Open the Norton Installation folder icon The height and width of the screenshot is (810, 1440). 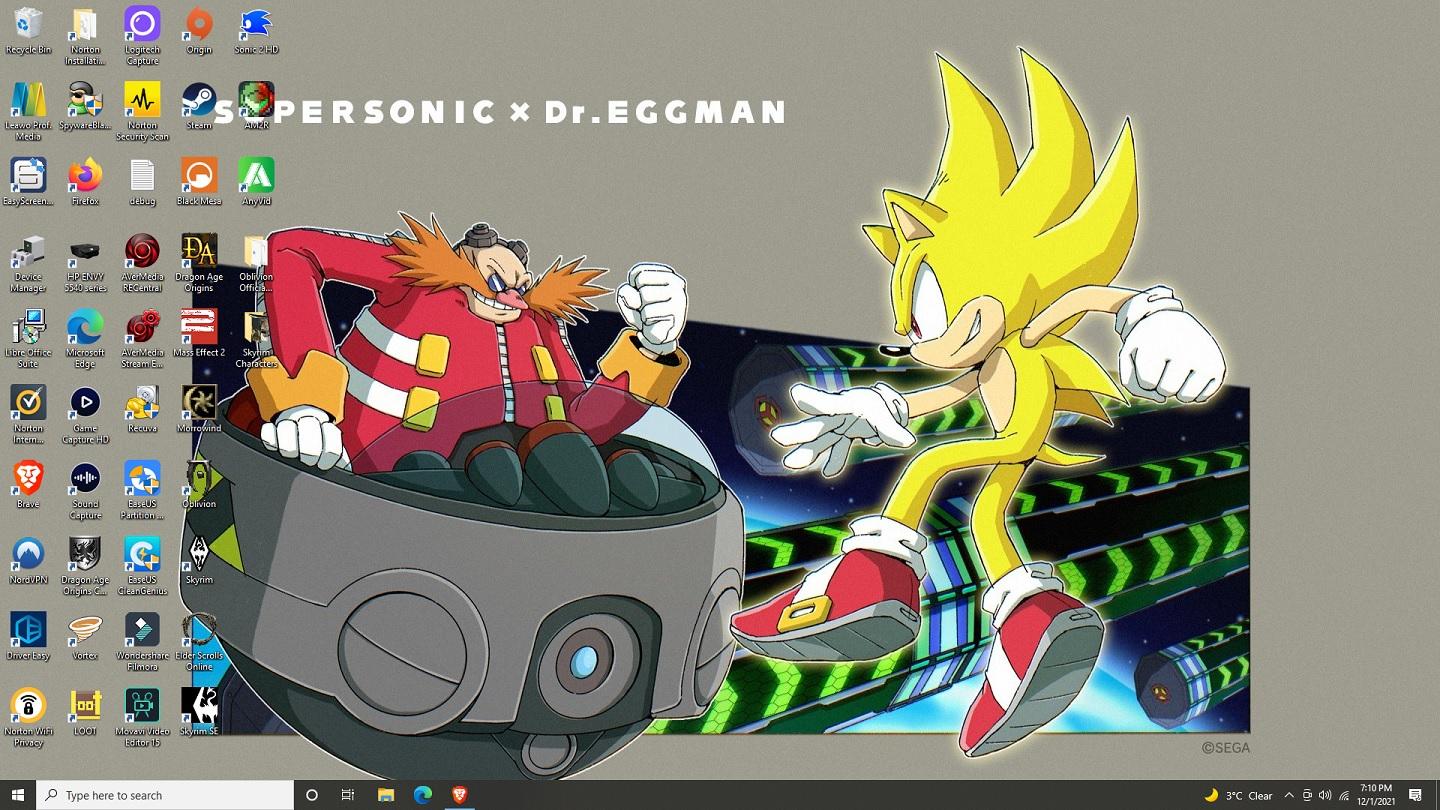pos(85,36)
